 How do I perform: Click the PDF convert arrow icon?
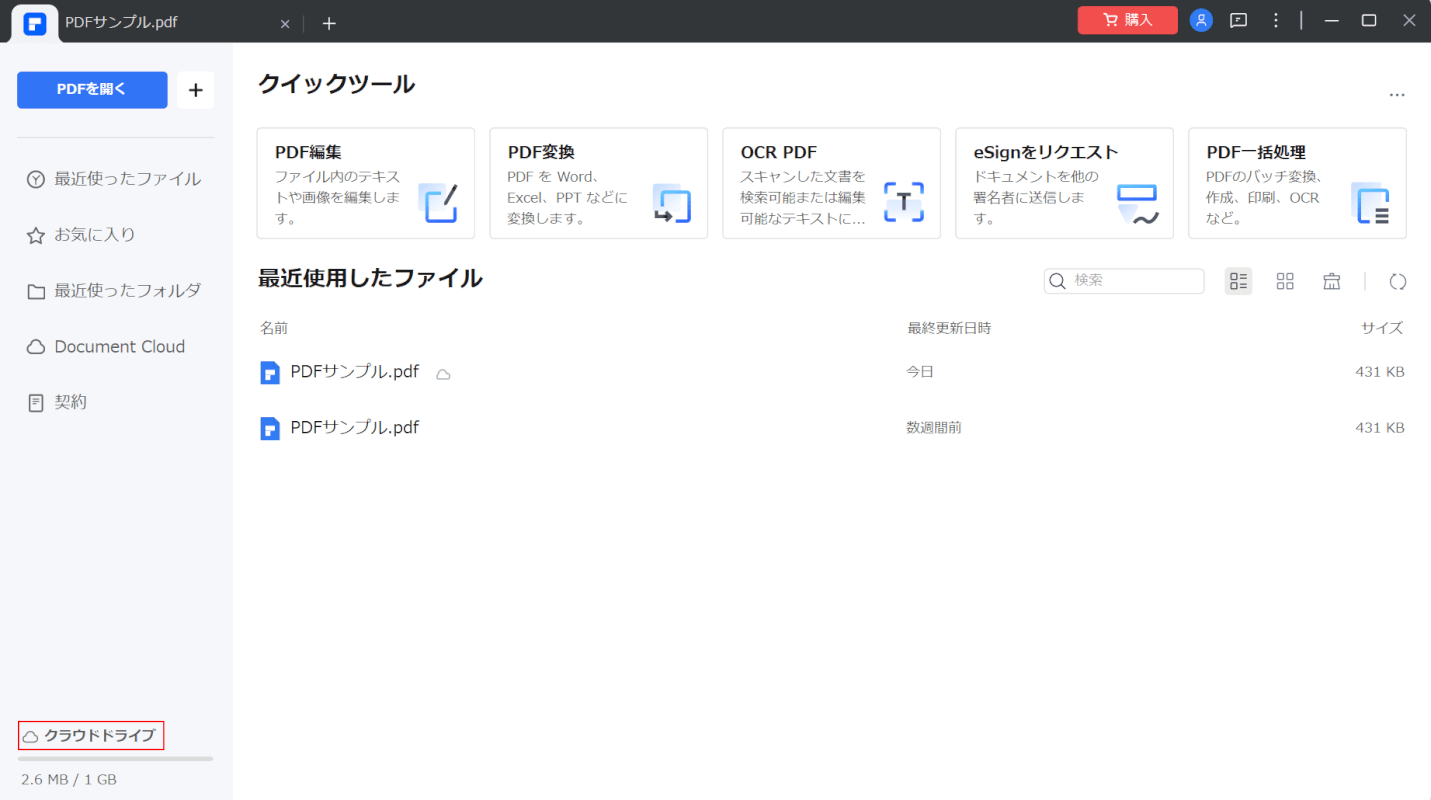671,203
